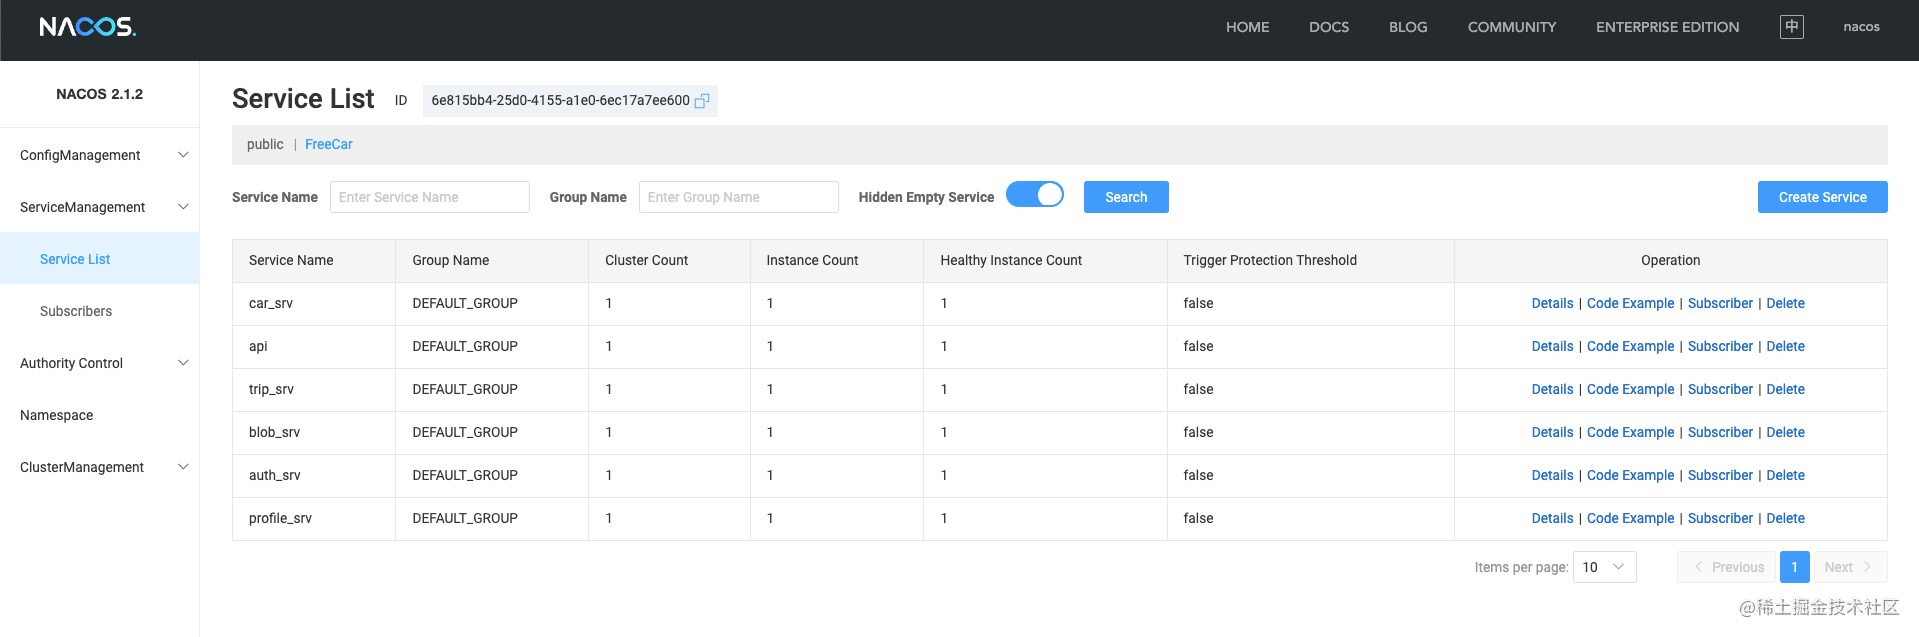Collapse ServiceManagement menu chevron
This screenshot has width=1919, height=637.
(183, 207)
